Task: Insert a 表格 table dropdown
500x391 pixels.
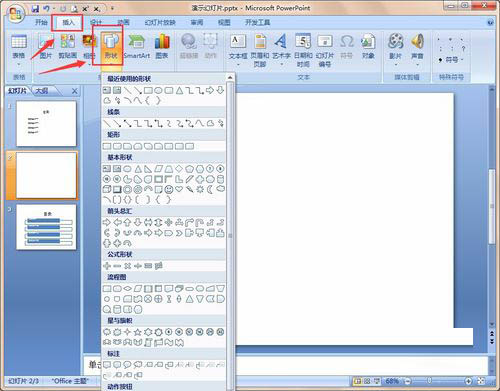Action: tap(19, 50)
